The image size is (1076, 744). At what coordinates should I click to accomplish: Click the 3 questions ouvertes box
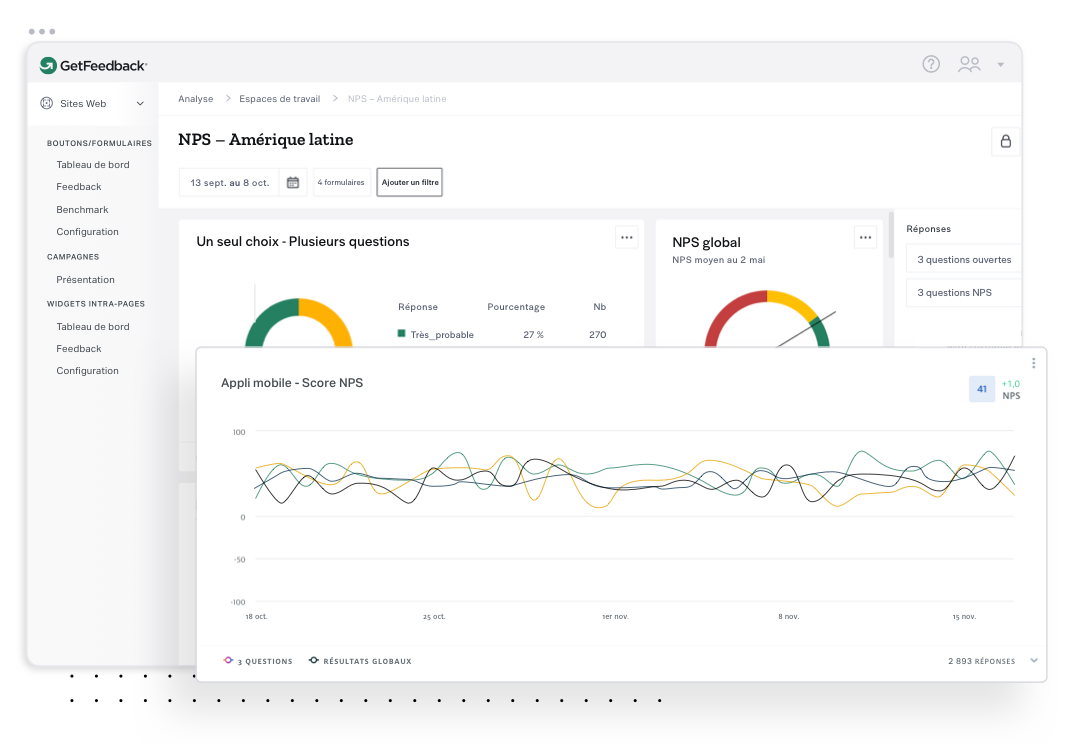[964, 259]
